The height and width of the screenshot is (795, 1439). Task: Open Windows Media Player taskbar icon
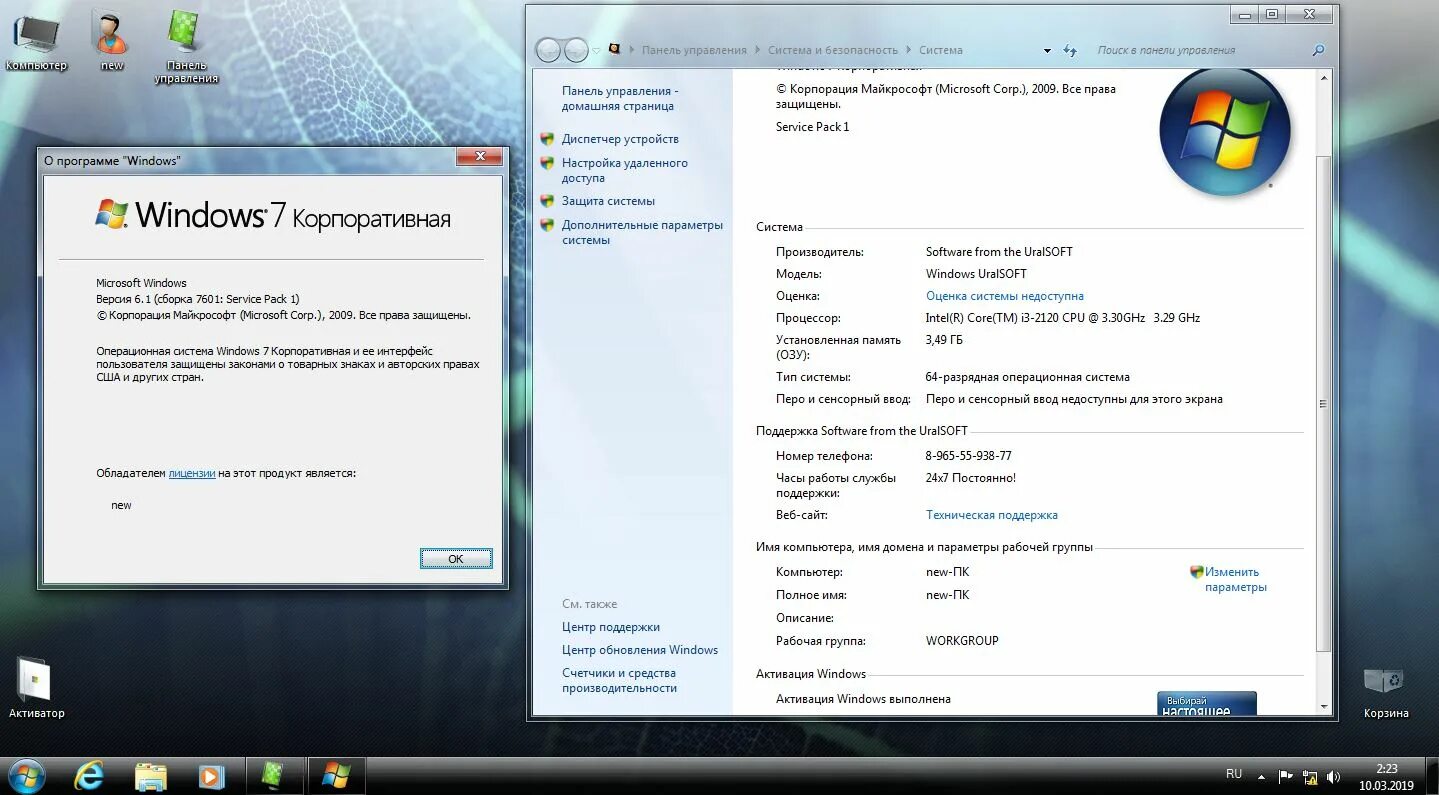[211, 775]
